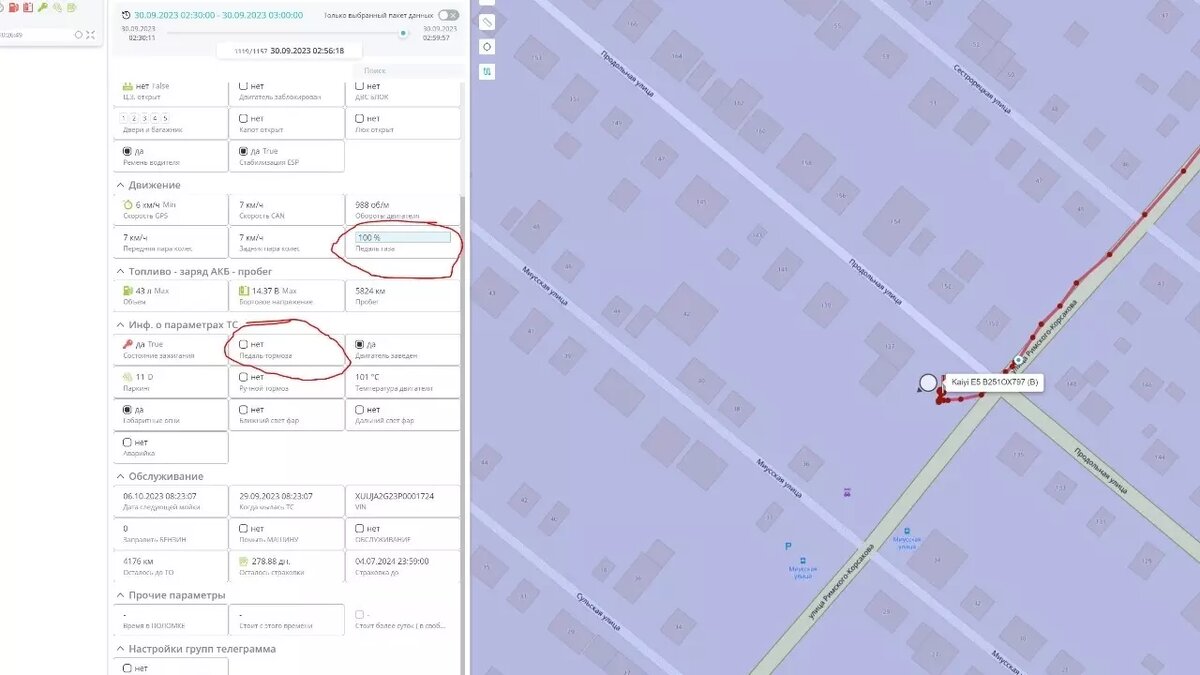Click the central lock icon in Ц.З. открыт card
Image resolution: width=1200 pixels, height=675 pixels.
[x=128, y=86]
